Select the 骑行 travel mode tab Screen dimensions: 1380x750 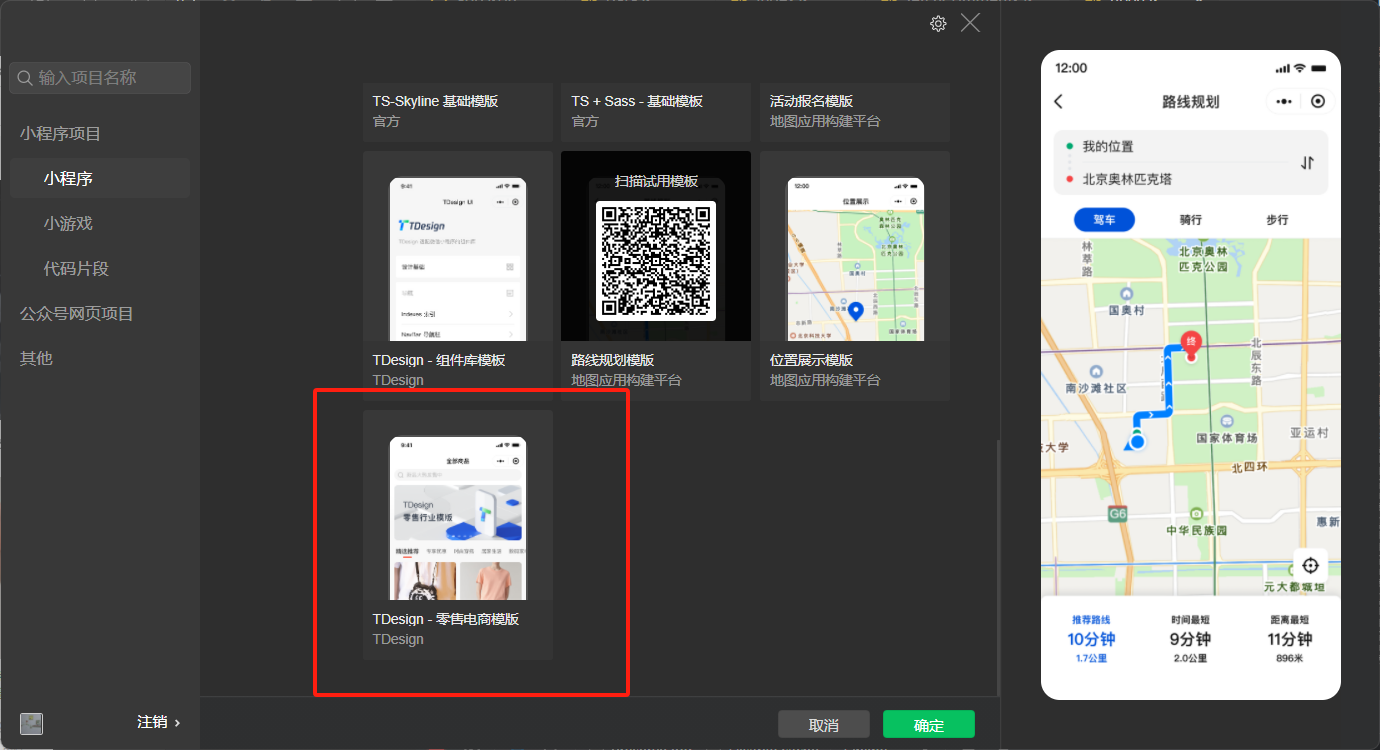click(1190, 219)
